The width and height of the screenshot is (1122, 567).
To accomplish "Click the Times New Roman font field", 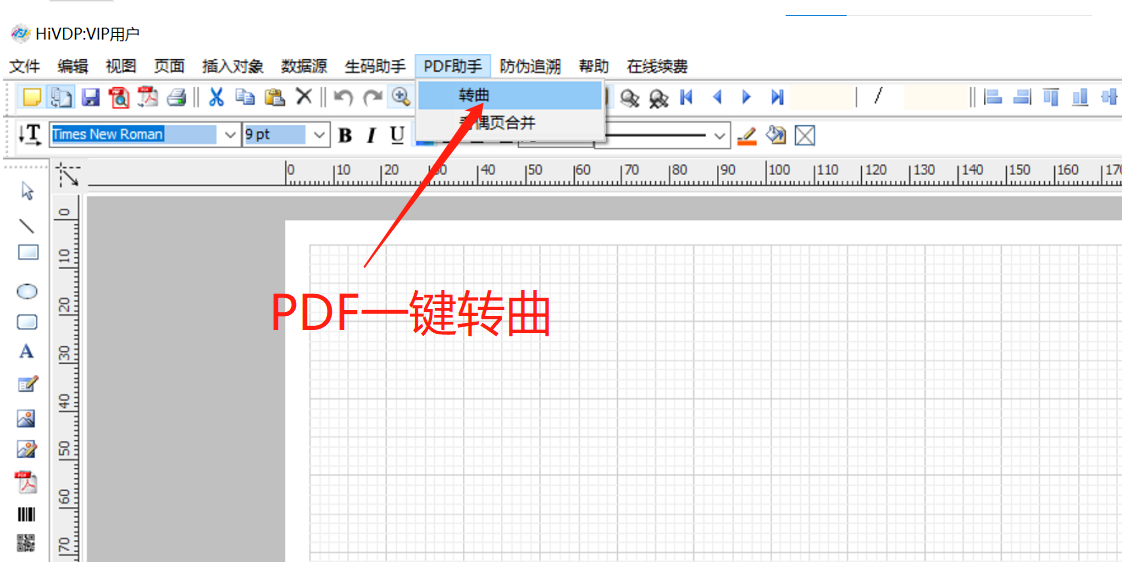I will [135, 135].
